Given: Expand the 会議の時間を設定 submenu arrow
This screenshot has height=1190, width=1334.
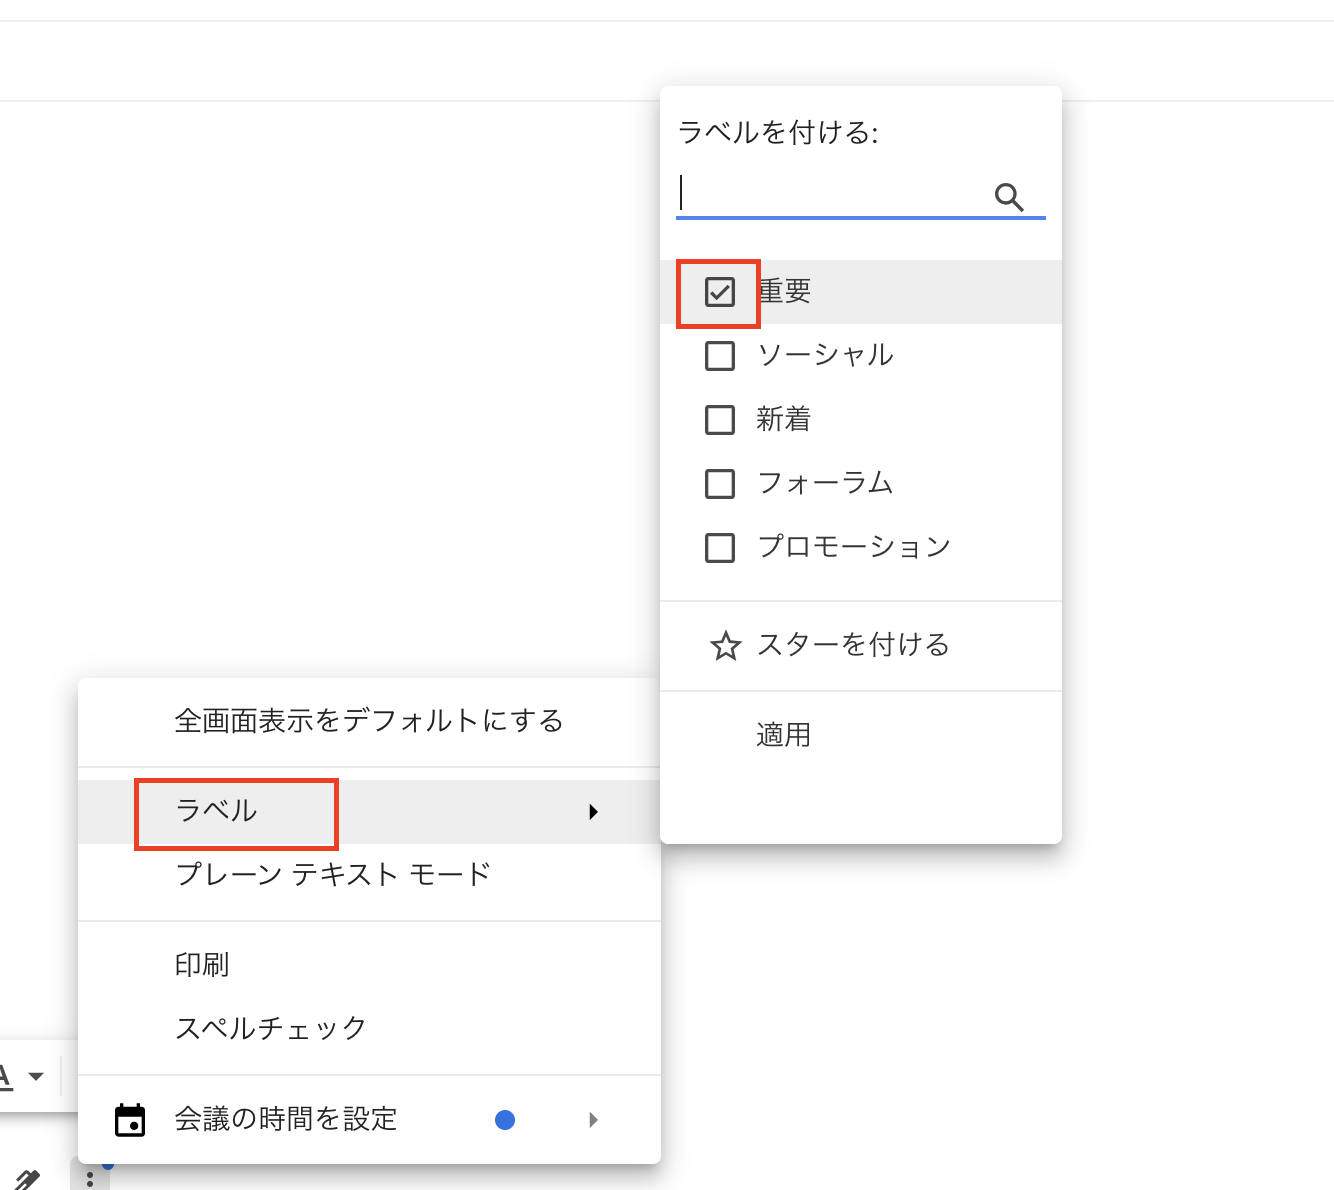Looking at the screenshot, I should (594, 1120).
